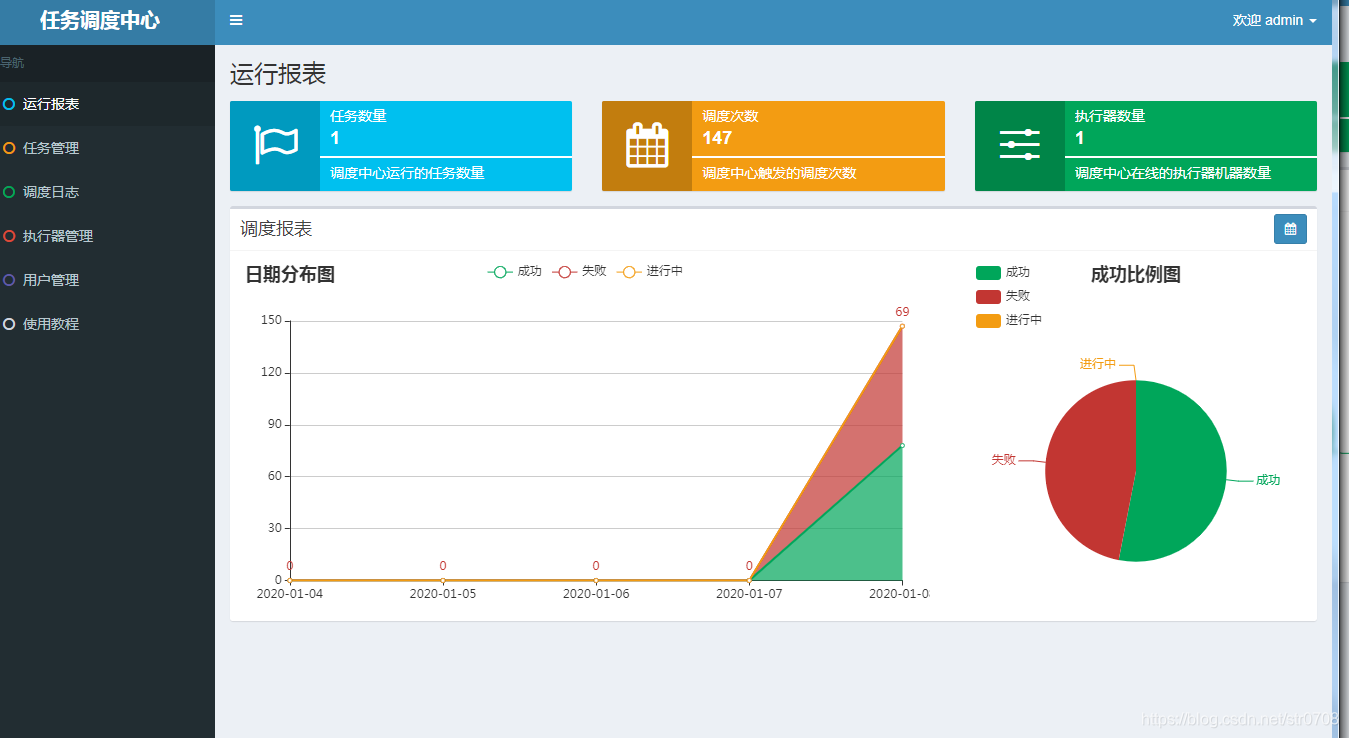1349x738 pixels.
Task: Click the orange circle icon beside 任务管理
Action: click(9, 148)
